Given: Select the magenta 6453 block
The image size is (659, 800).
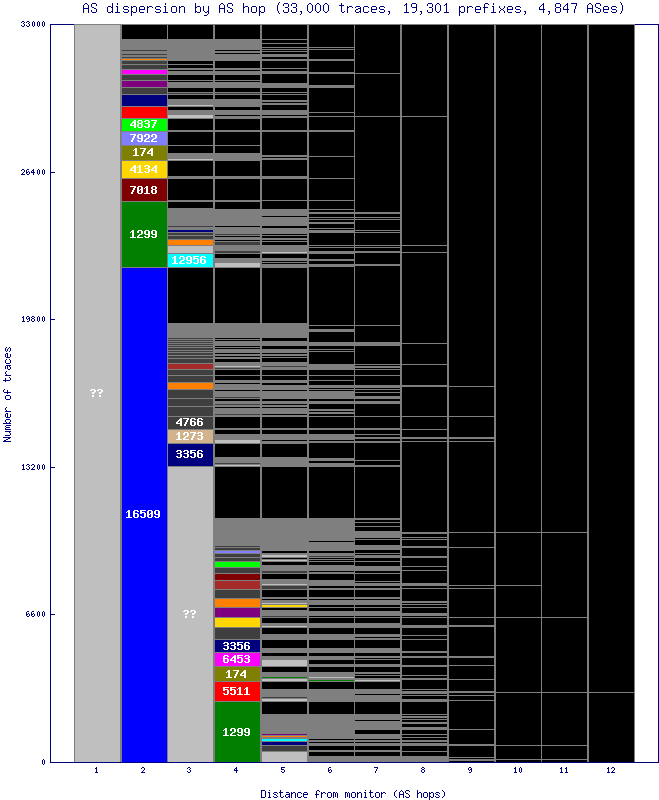Looking at the screenshot, I should click(x=237, y=659).
